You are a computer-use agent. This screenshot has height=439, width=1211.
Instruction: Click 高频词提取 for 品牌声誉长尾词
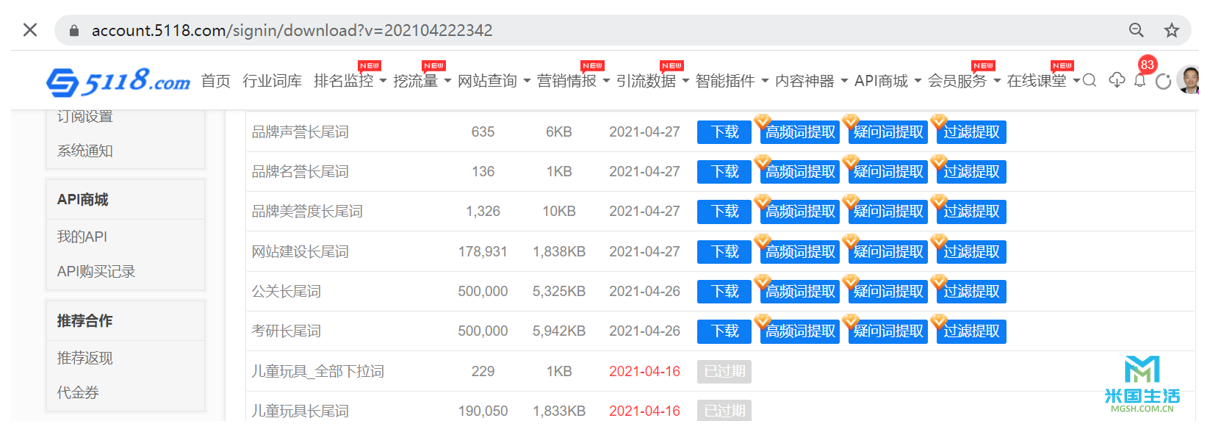click(800, 132)
